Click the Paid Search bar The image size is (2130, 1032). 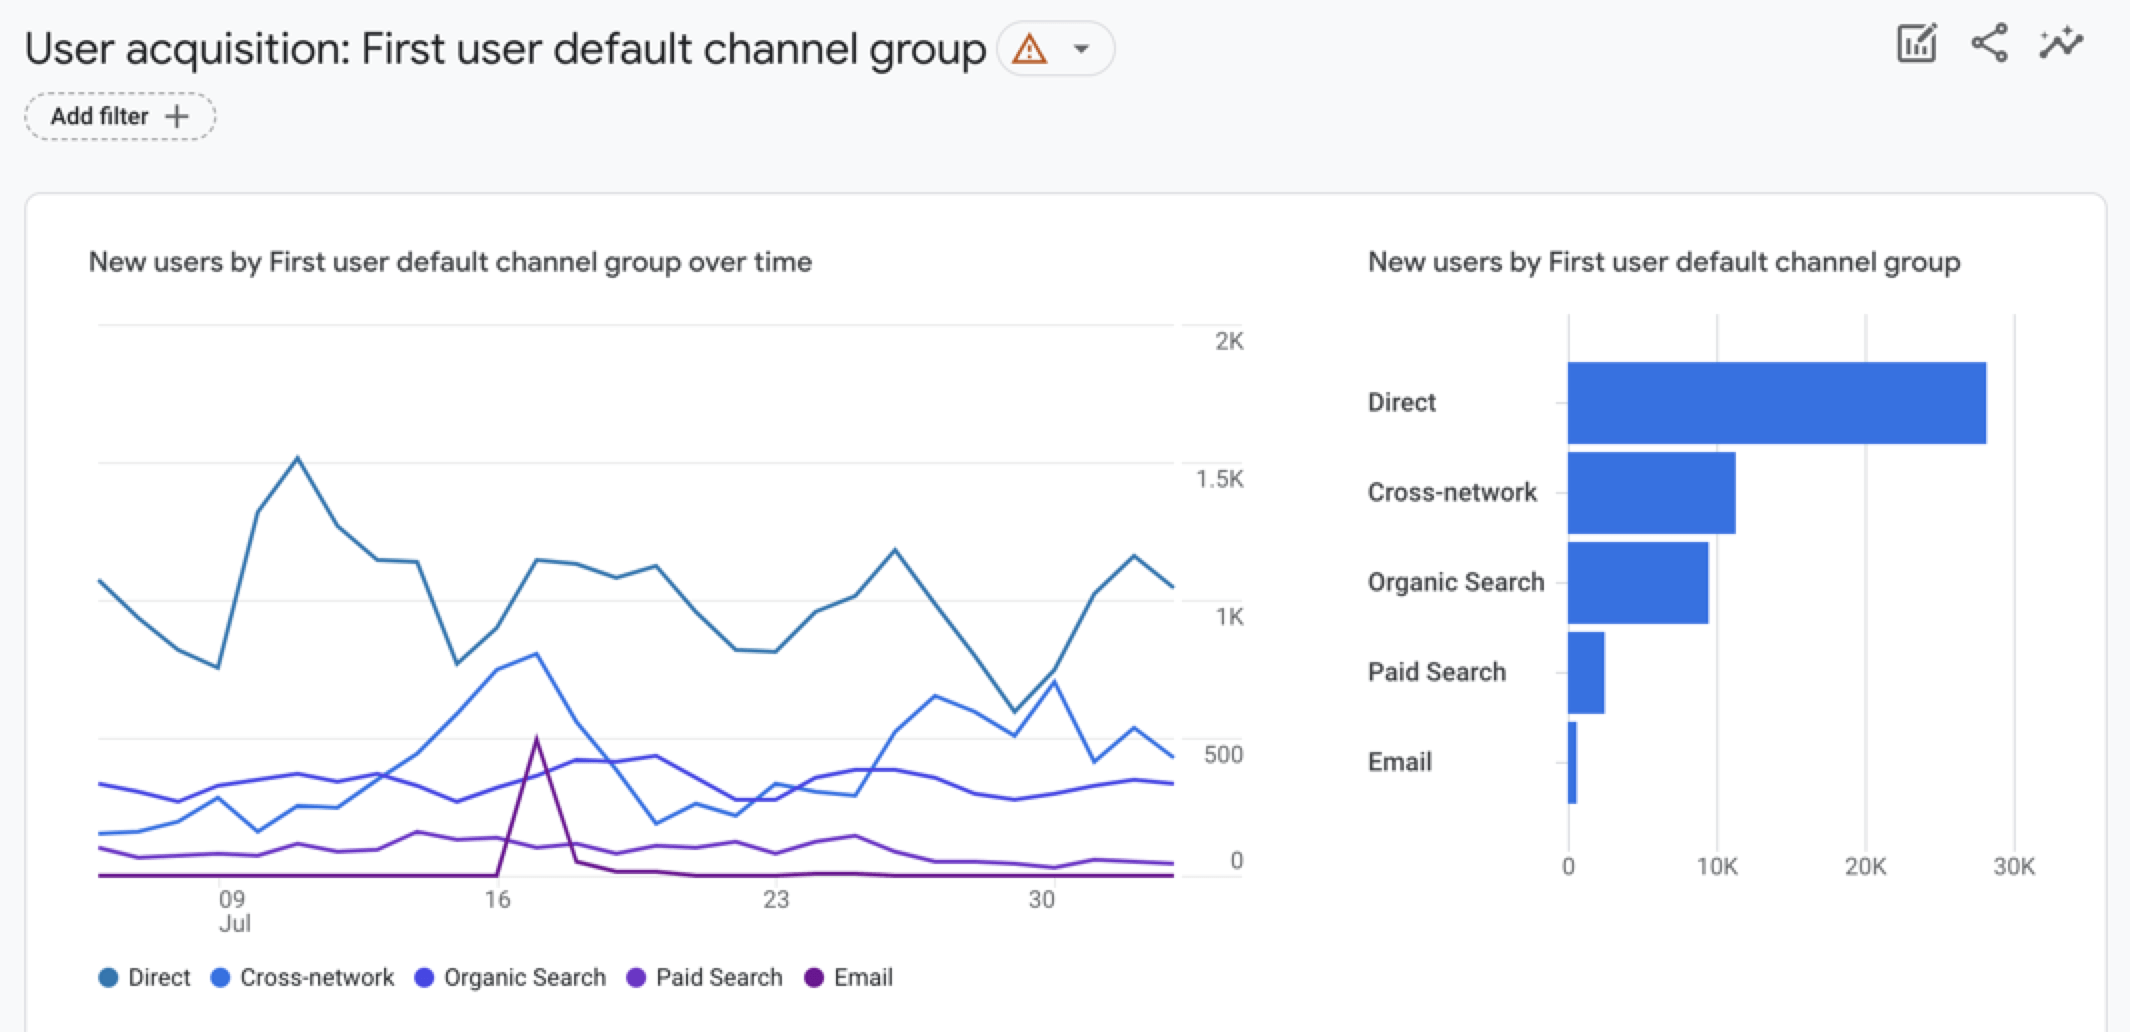click(1586, 673)
